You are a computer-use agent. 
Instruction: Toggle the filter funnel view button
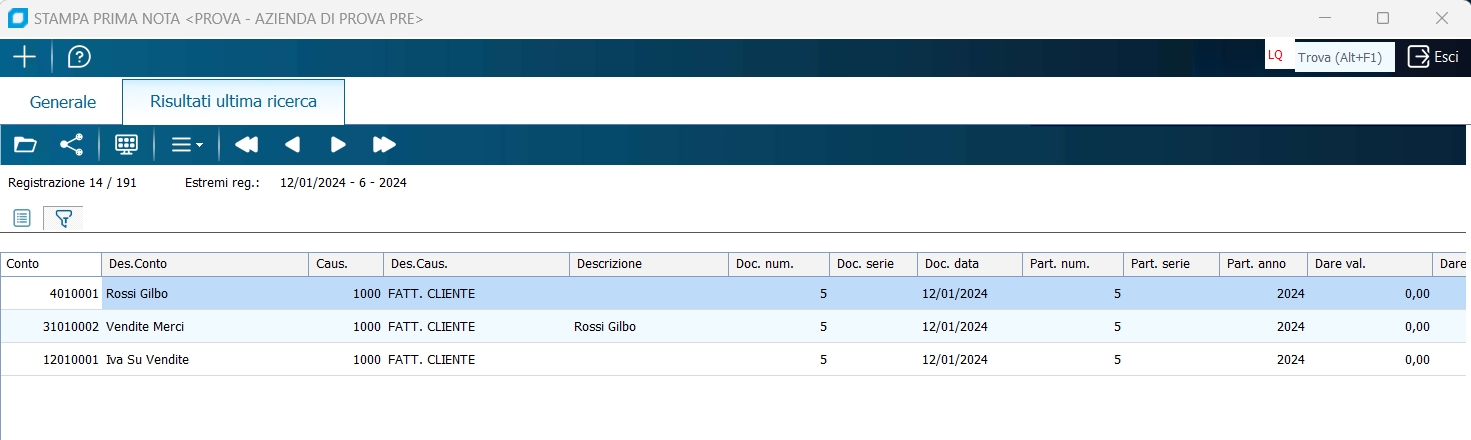click(x=63, y=218)
